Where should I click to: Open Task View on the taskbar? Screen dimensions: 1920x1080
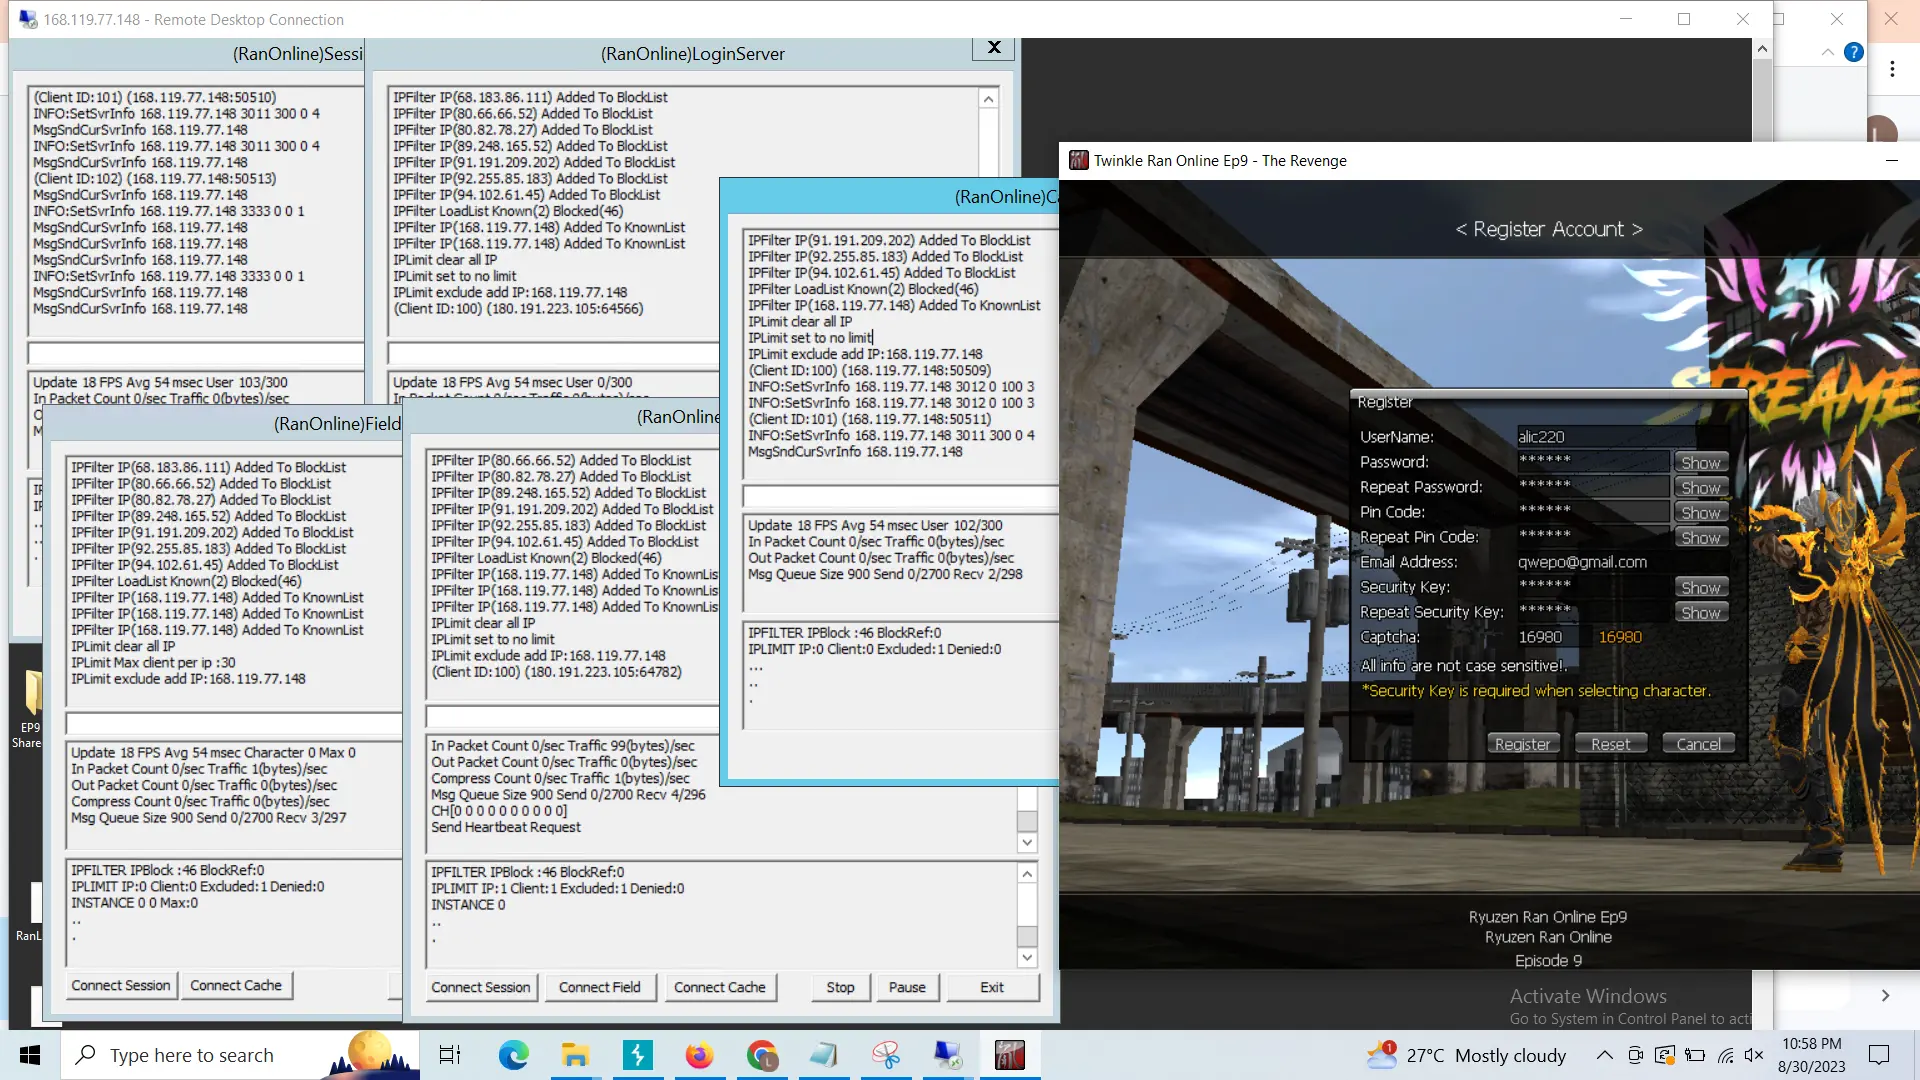click(450, 1055)
